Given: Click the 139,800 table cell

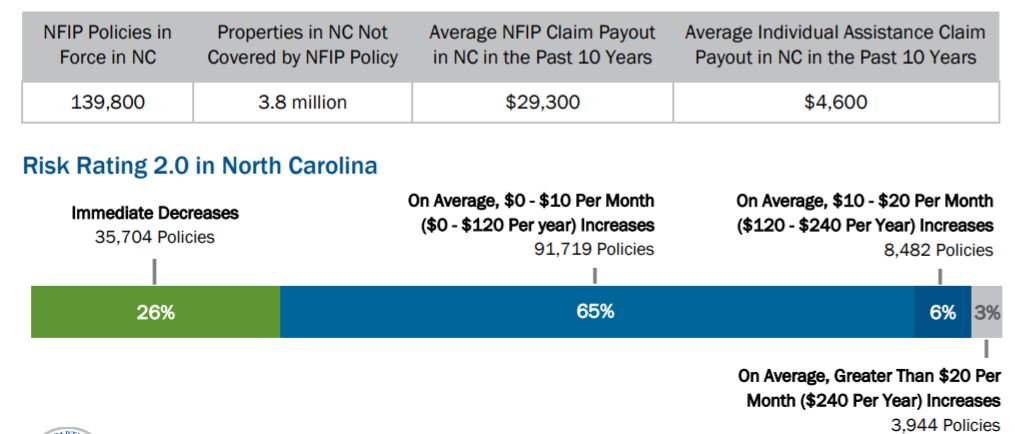Looking at the screenshot, I should pyautogui.click(x=106, y=102).
